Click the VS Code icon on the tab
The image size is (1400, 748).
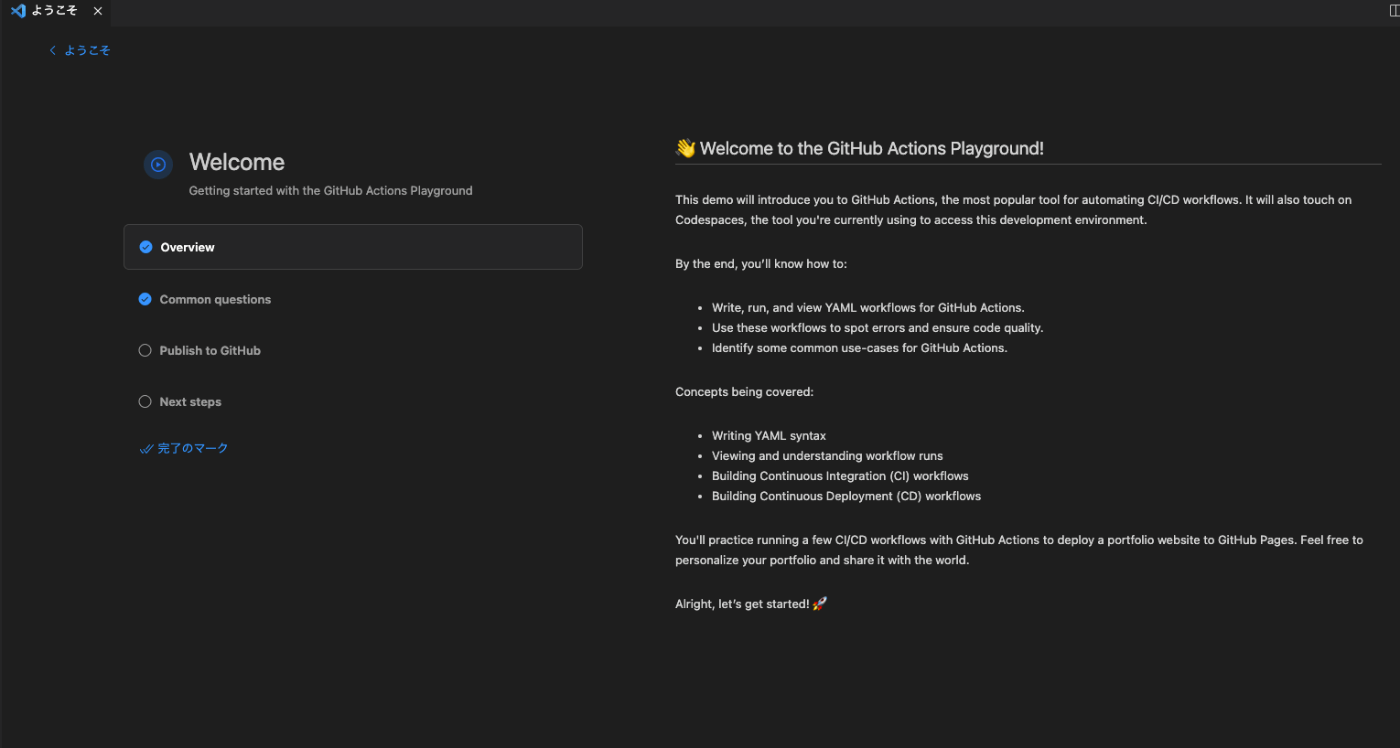18,11
